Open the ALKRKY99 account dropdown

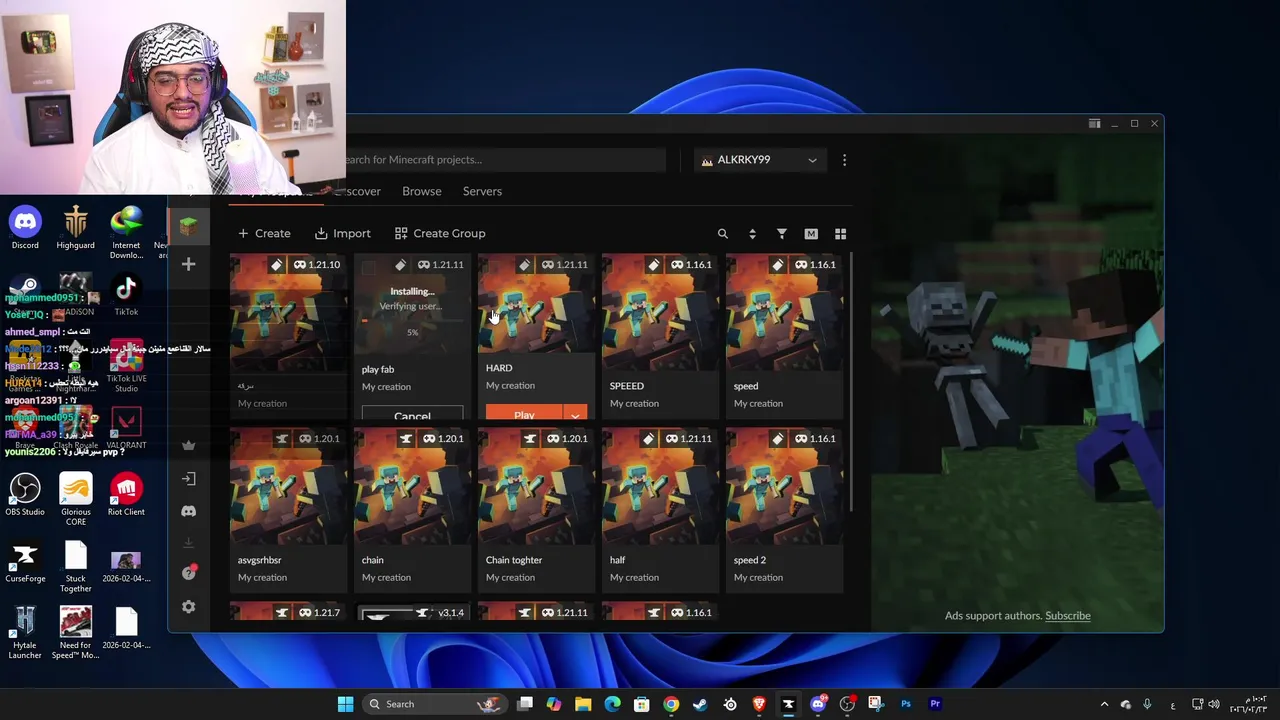pos(760,160)
